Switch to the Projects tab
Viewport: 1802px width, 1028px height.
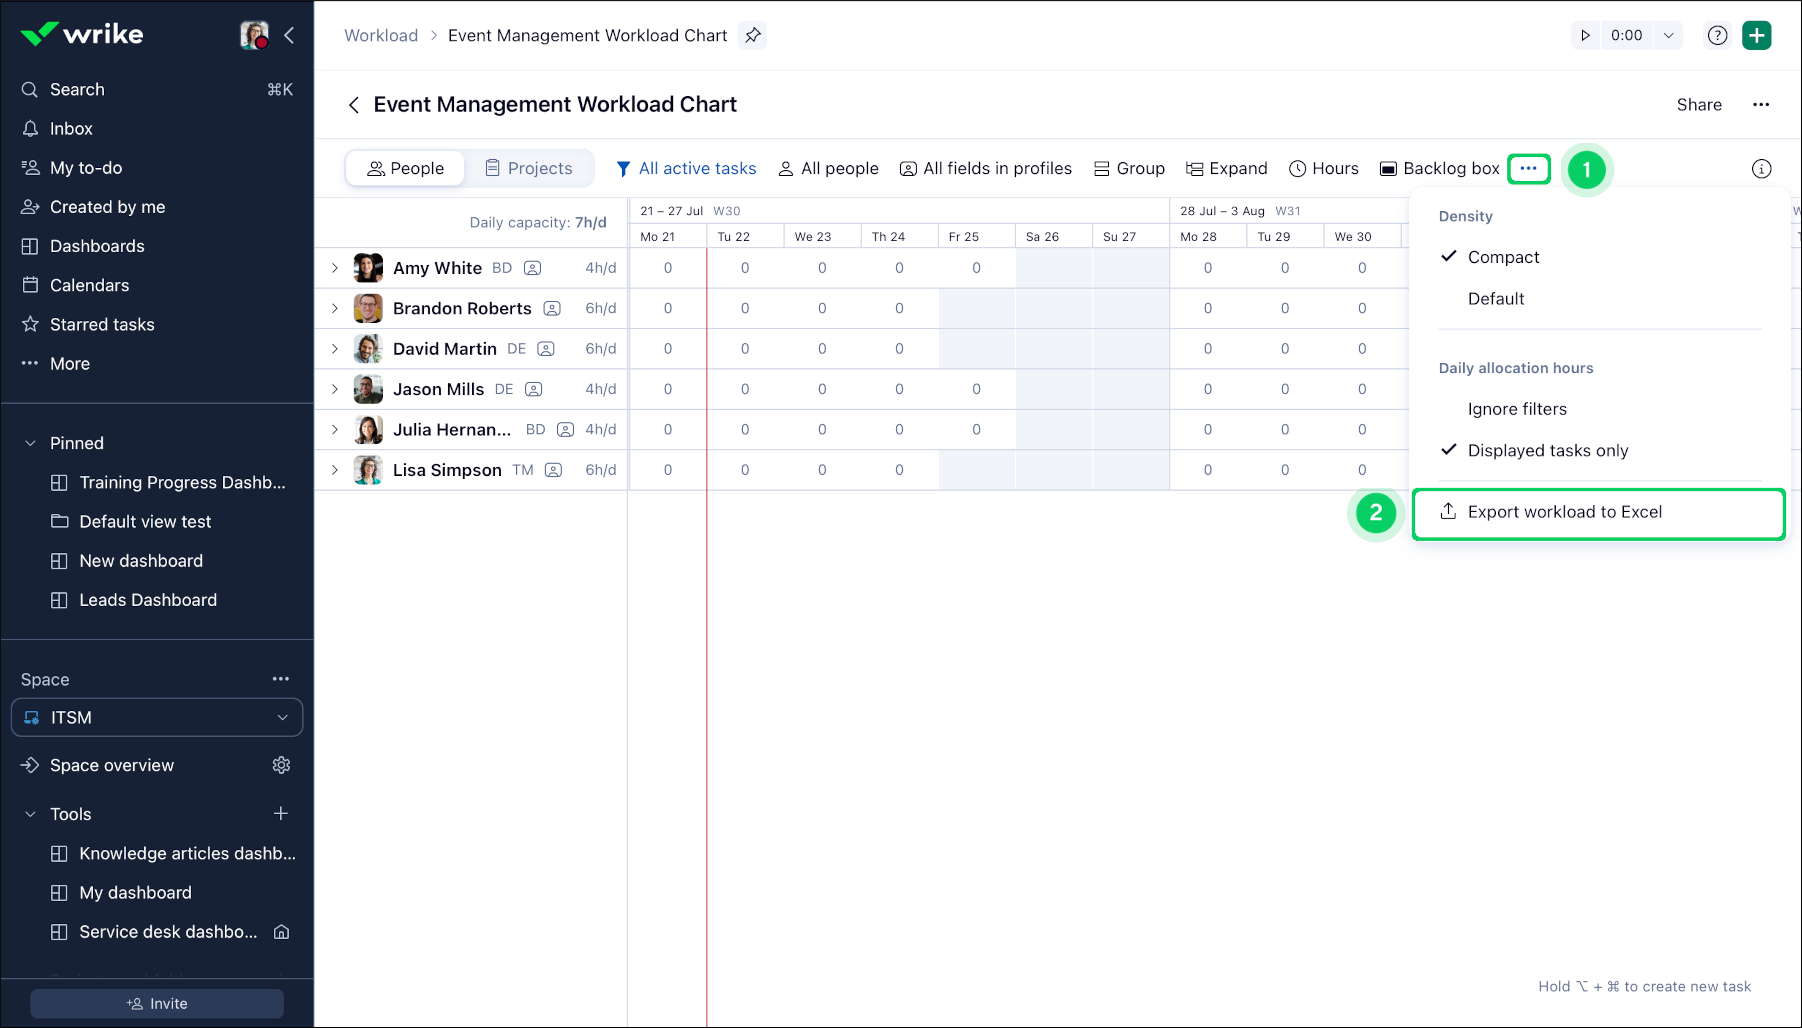529,168
